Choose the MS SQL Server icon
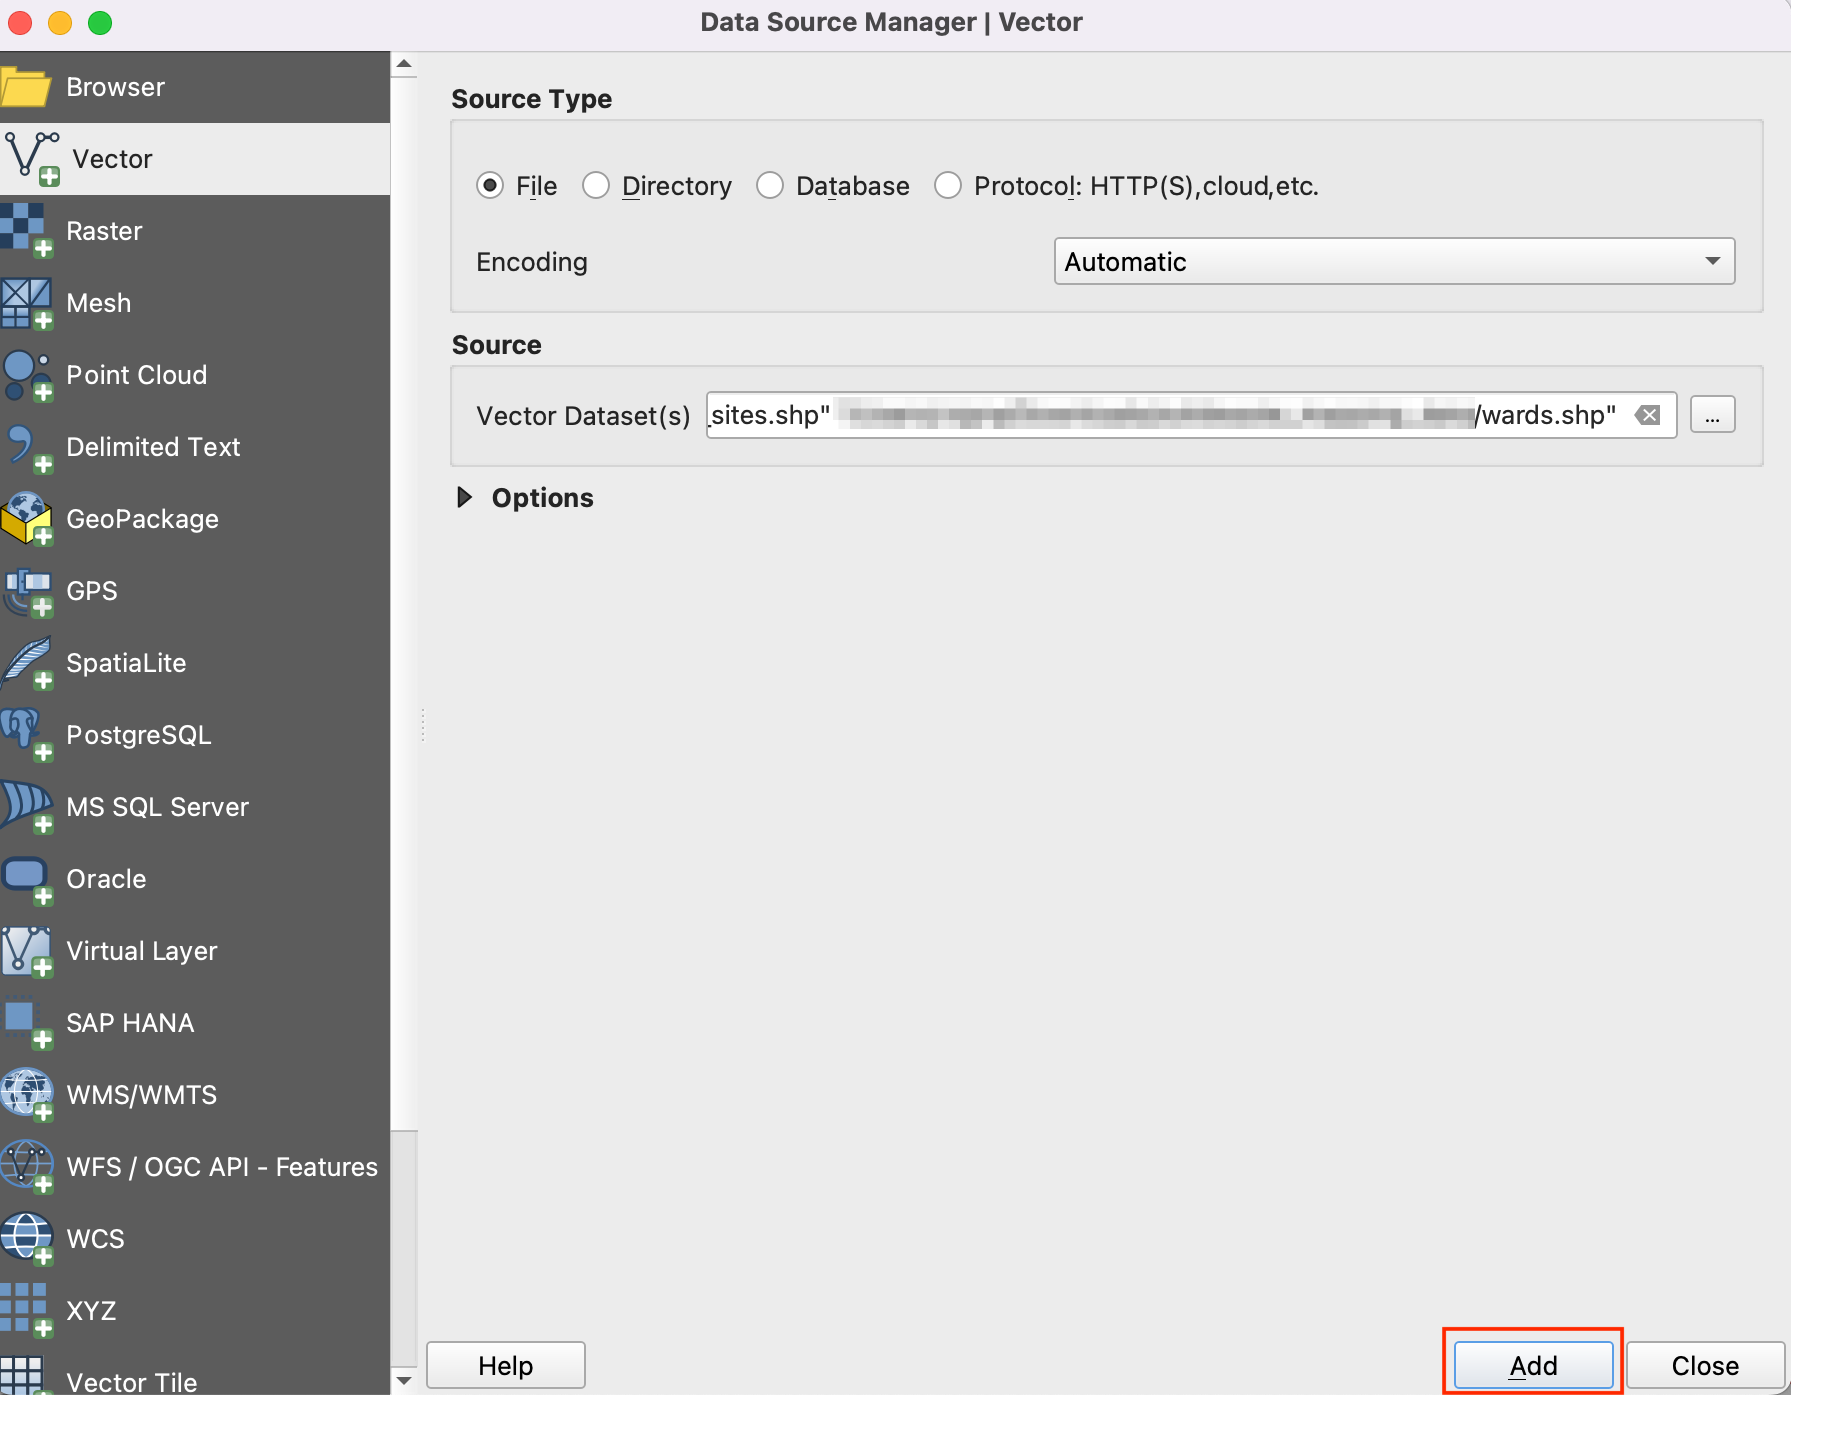This screenshot has height=1436, width=1832. click(26, 807)
